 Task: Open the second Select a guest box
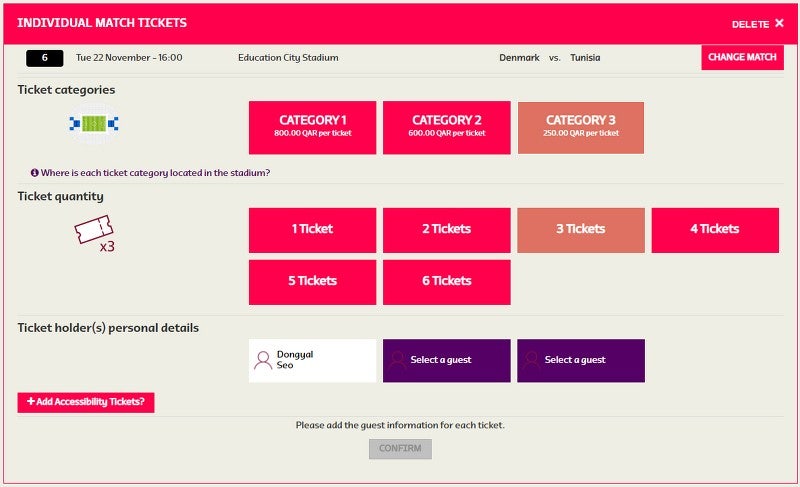(581, 361)
